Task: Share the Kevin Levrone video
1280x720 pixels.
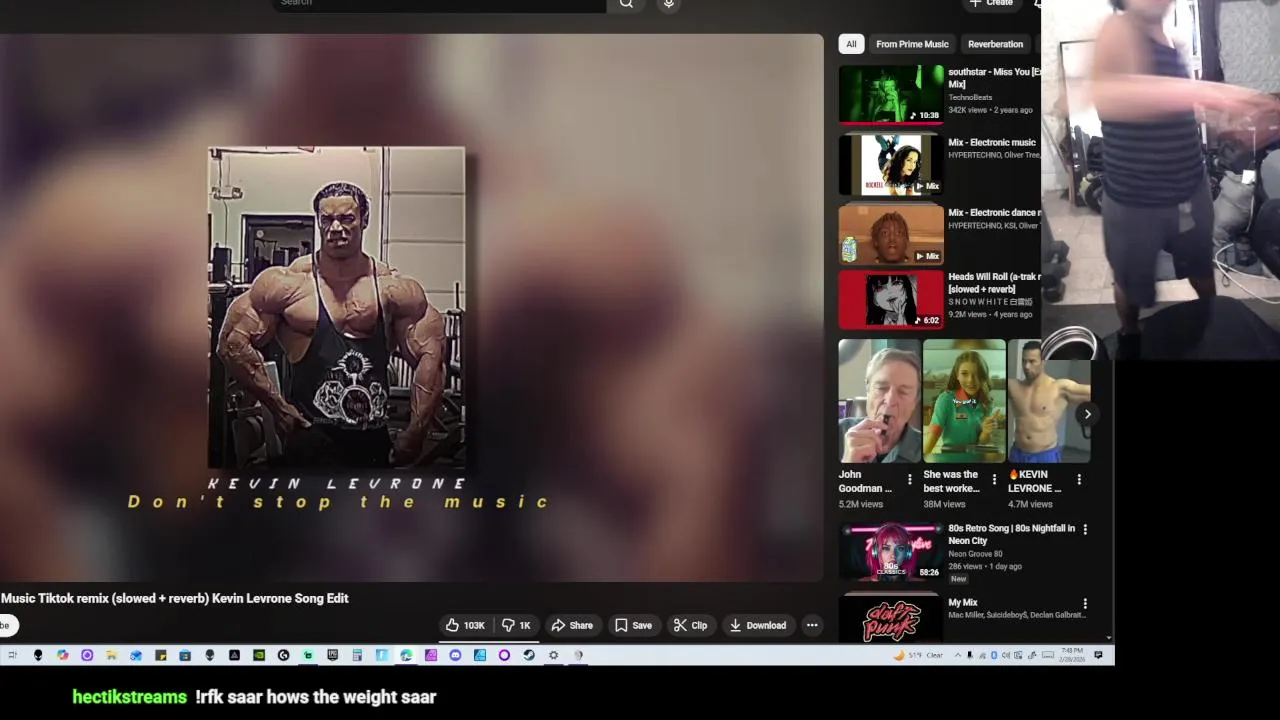Action: [x=572, y=625]
